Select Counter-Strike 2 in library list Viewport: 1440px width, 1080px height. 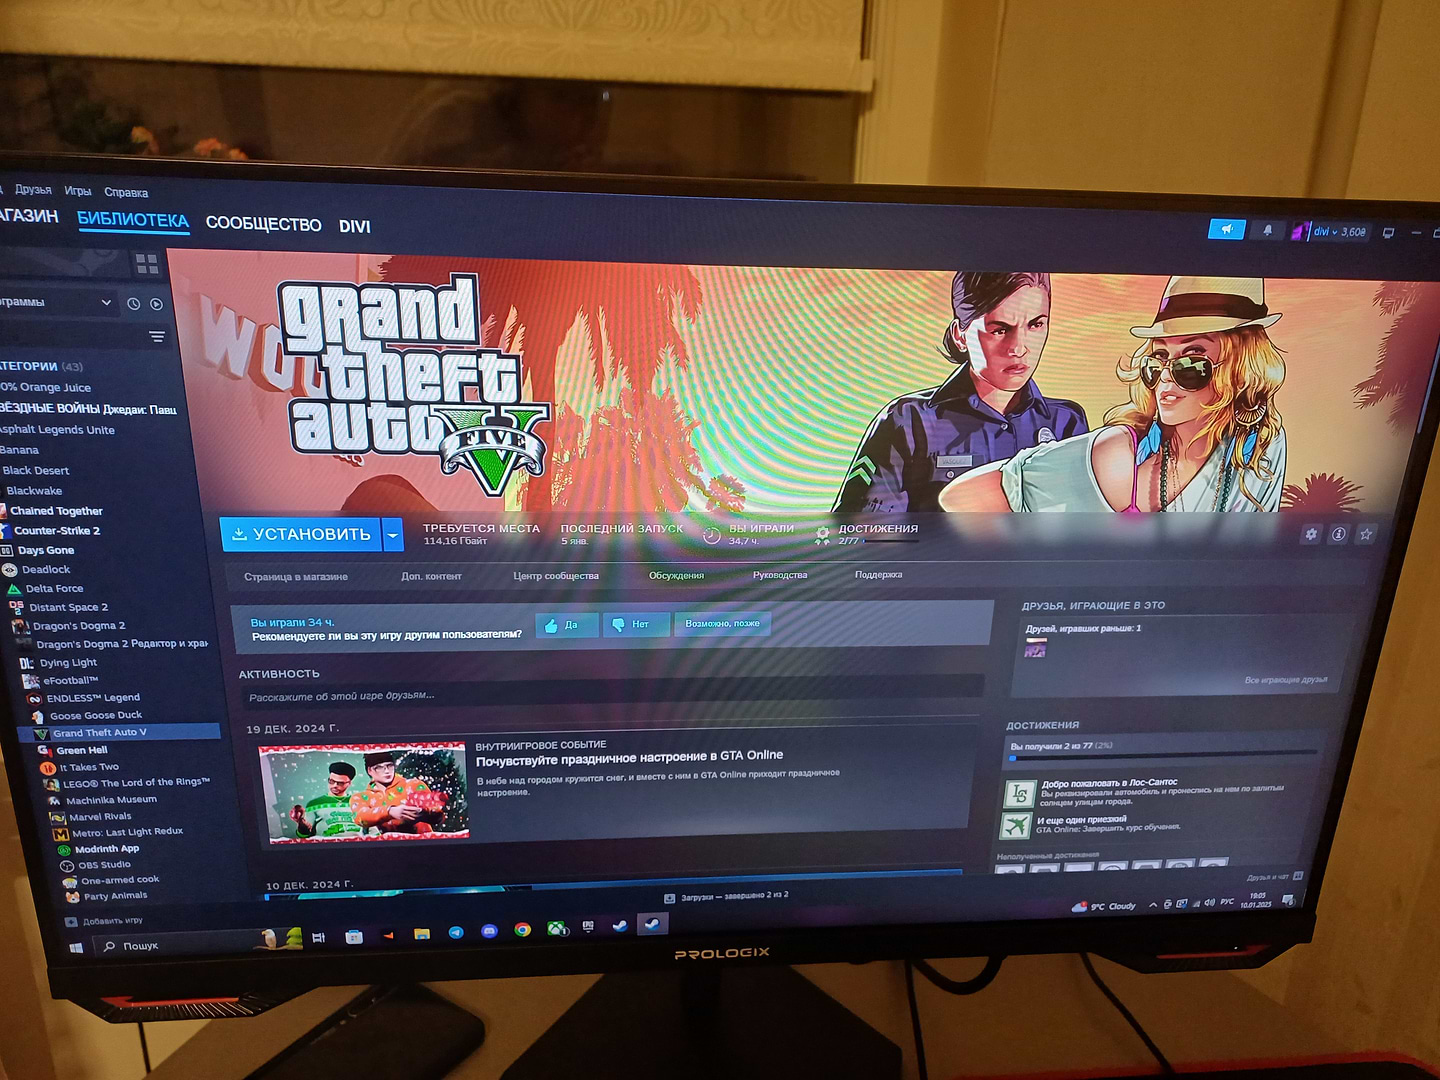(x=57, y=531)
